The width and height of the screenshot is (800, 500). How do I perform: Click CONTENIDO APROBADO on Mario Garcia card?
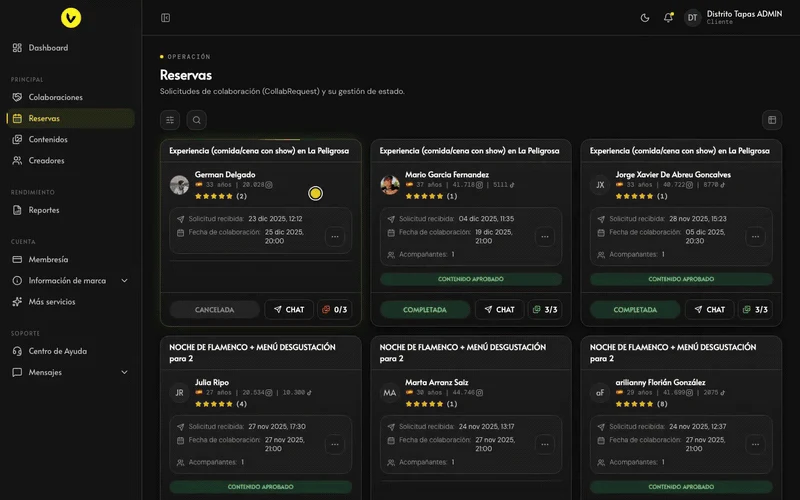471,279
